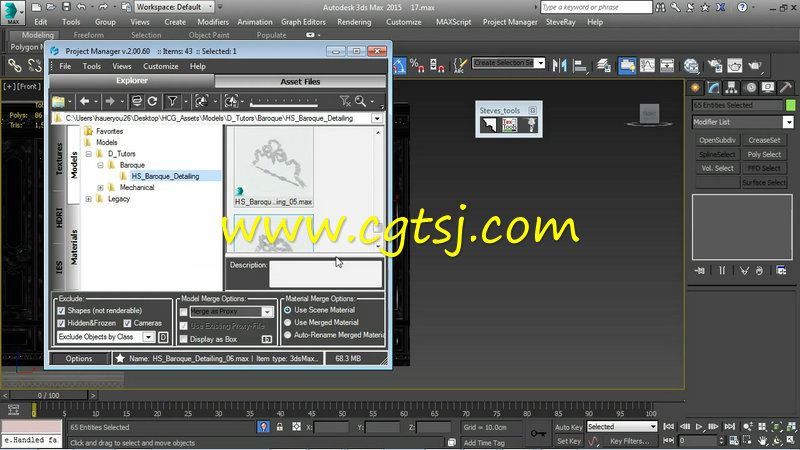Select Use Scene Material radio option

pos(288,310)
